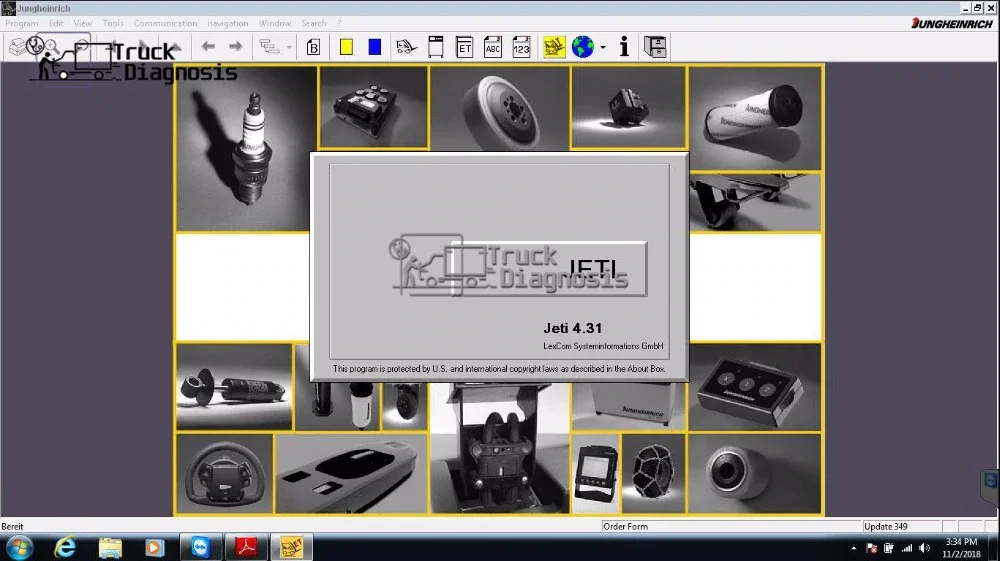The image size is (1000, 561).
Task: Click the Update 349 status bar field
Action: [901, 527]
